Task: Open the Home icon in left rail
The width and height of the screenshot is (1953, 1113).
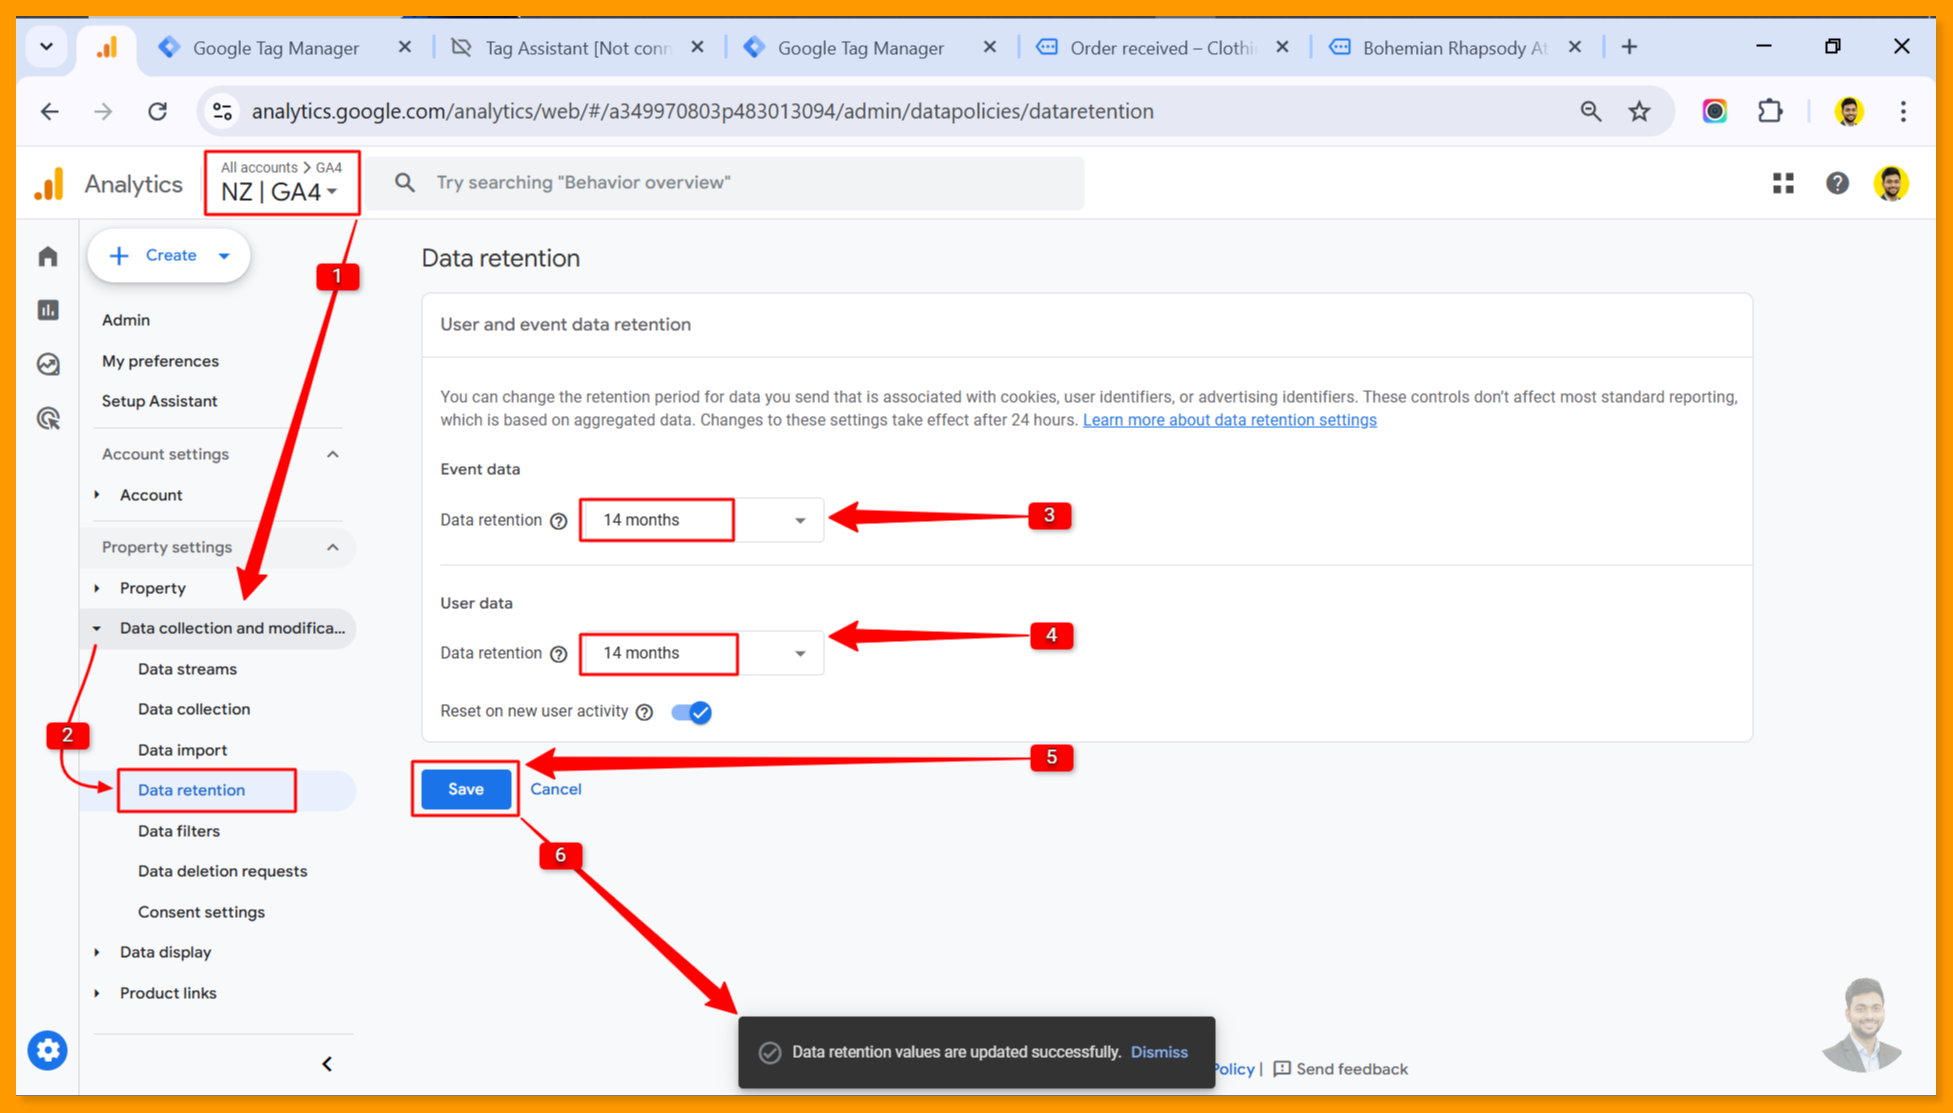Action: [48, 257]
